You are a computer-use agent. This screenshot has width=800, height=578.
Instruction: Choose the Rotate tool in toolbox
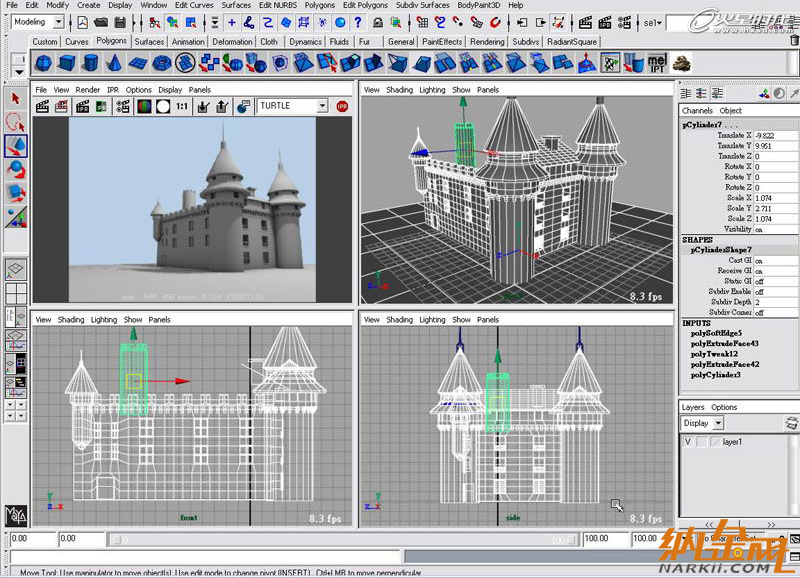tap(15, 168)
